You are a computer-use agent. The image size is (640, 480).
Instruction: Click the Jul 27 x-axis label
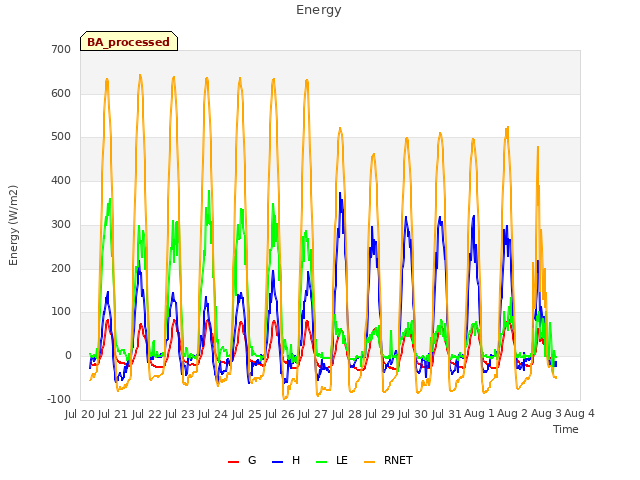(313, 414)
